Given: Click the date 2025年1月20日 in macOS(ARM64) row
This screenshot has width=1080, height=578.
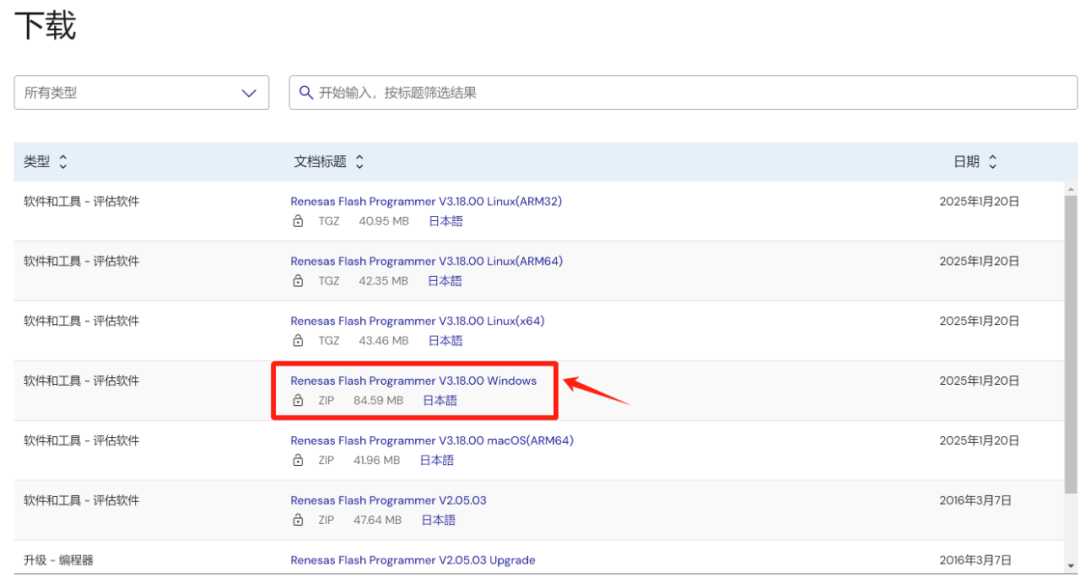Looking at the screenshot, I should point(979,440).
